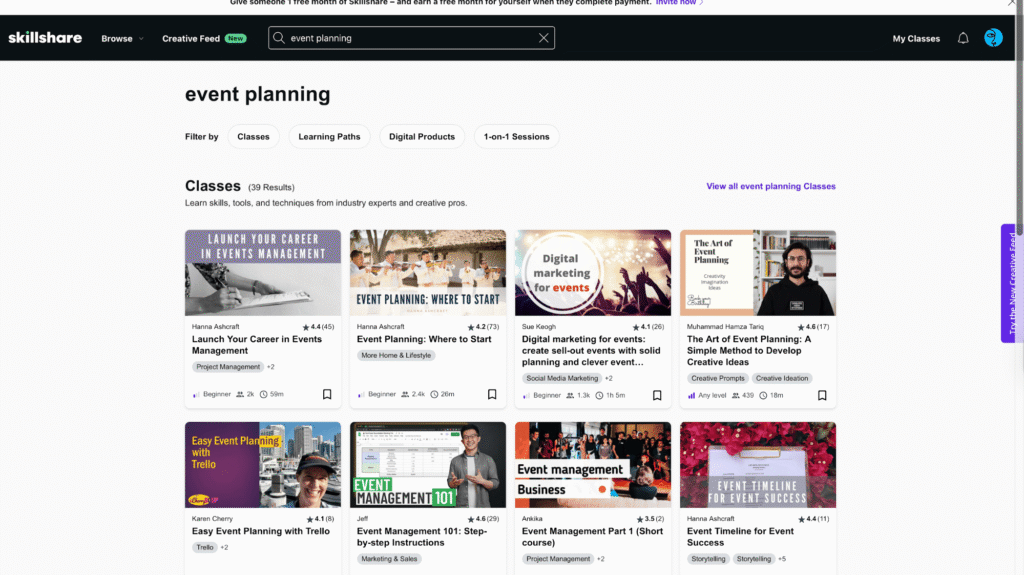Bookmark The Art of Event Planning class
This screenshot has height=575, width=1024.
tap(822, 395)
